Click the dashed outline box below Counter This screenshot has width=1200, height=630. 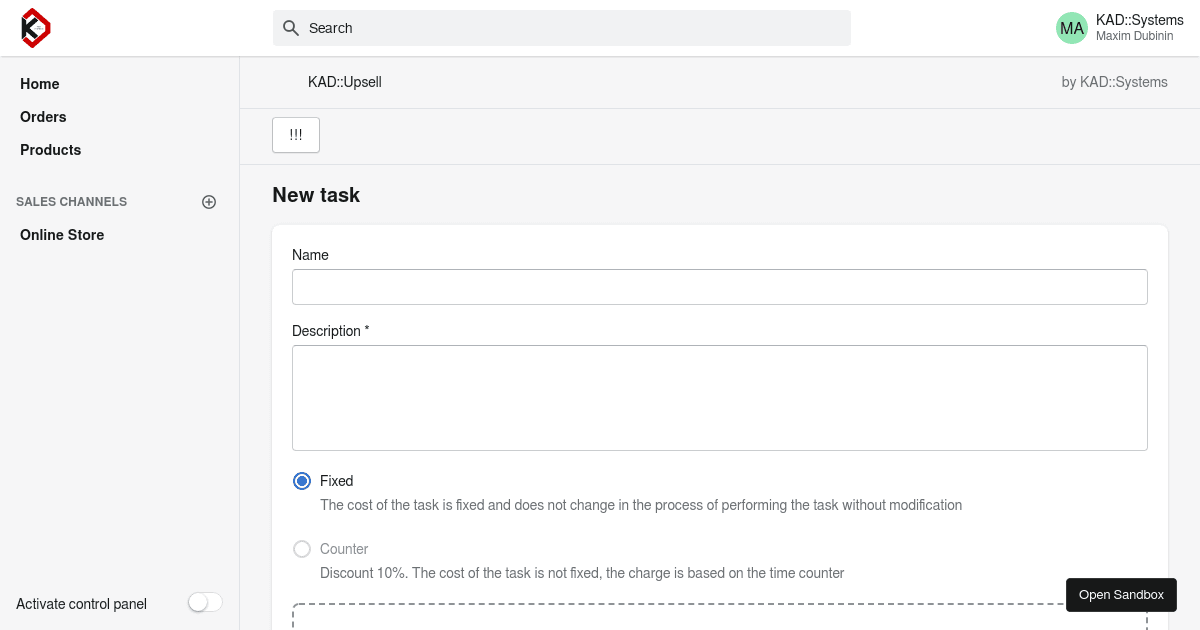pos(719,618)
